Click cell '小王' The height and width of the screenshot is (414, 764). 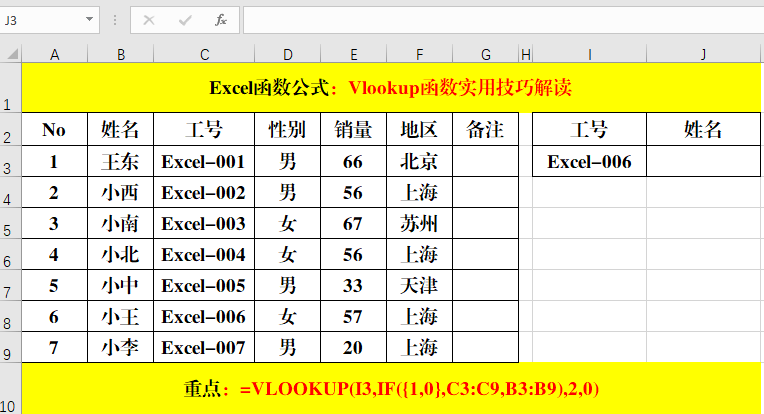pos(121,316)
